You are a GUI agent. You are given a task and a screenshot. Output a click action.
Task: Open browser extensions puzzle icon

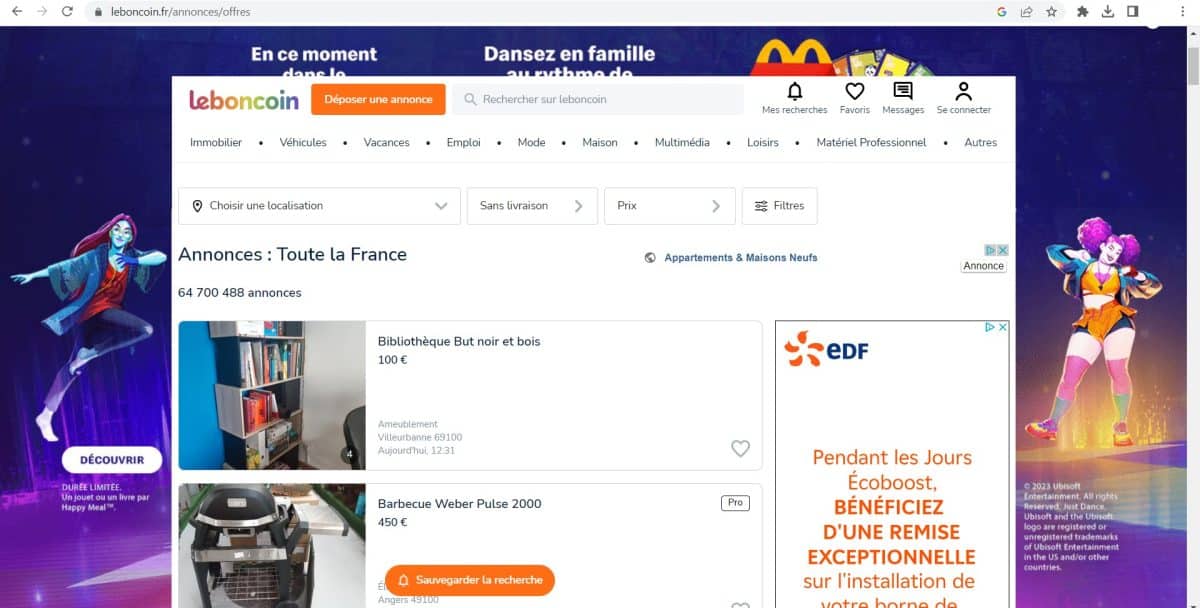[1082, 12]
